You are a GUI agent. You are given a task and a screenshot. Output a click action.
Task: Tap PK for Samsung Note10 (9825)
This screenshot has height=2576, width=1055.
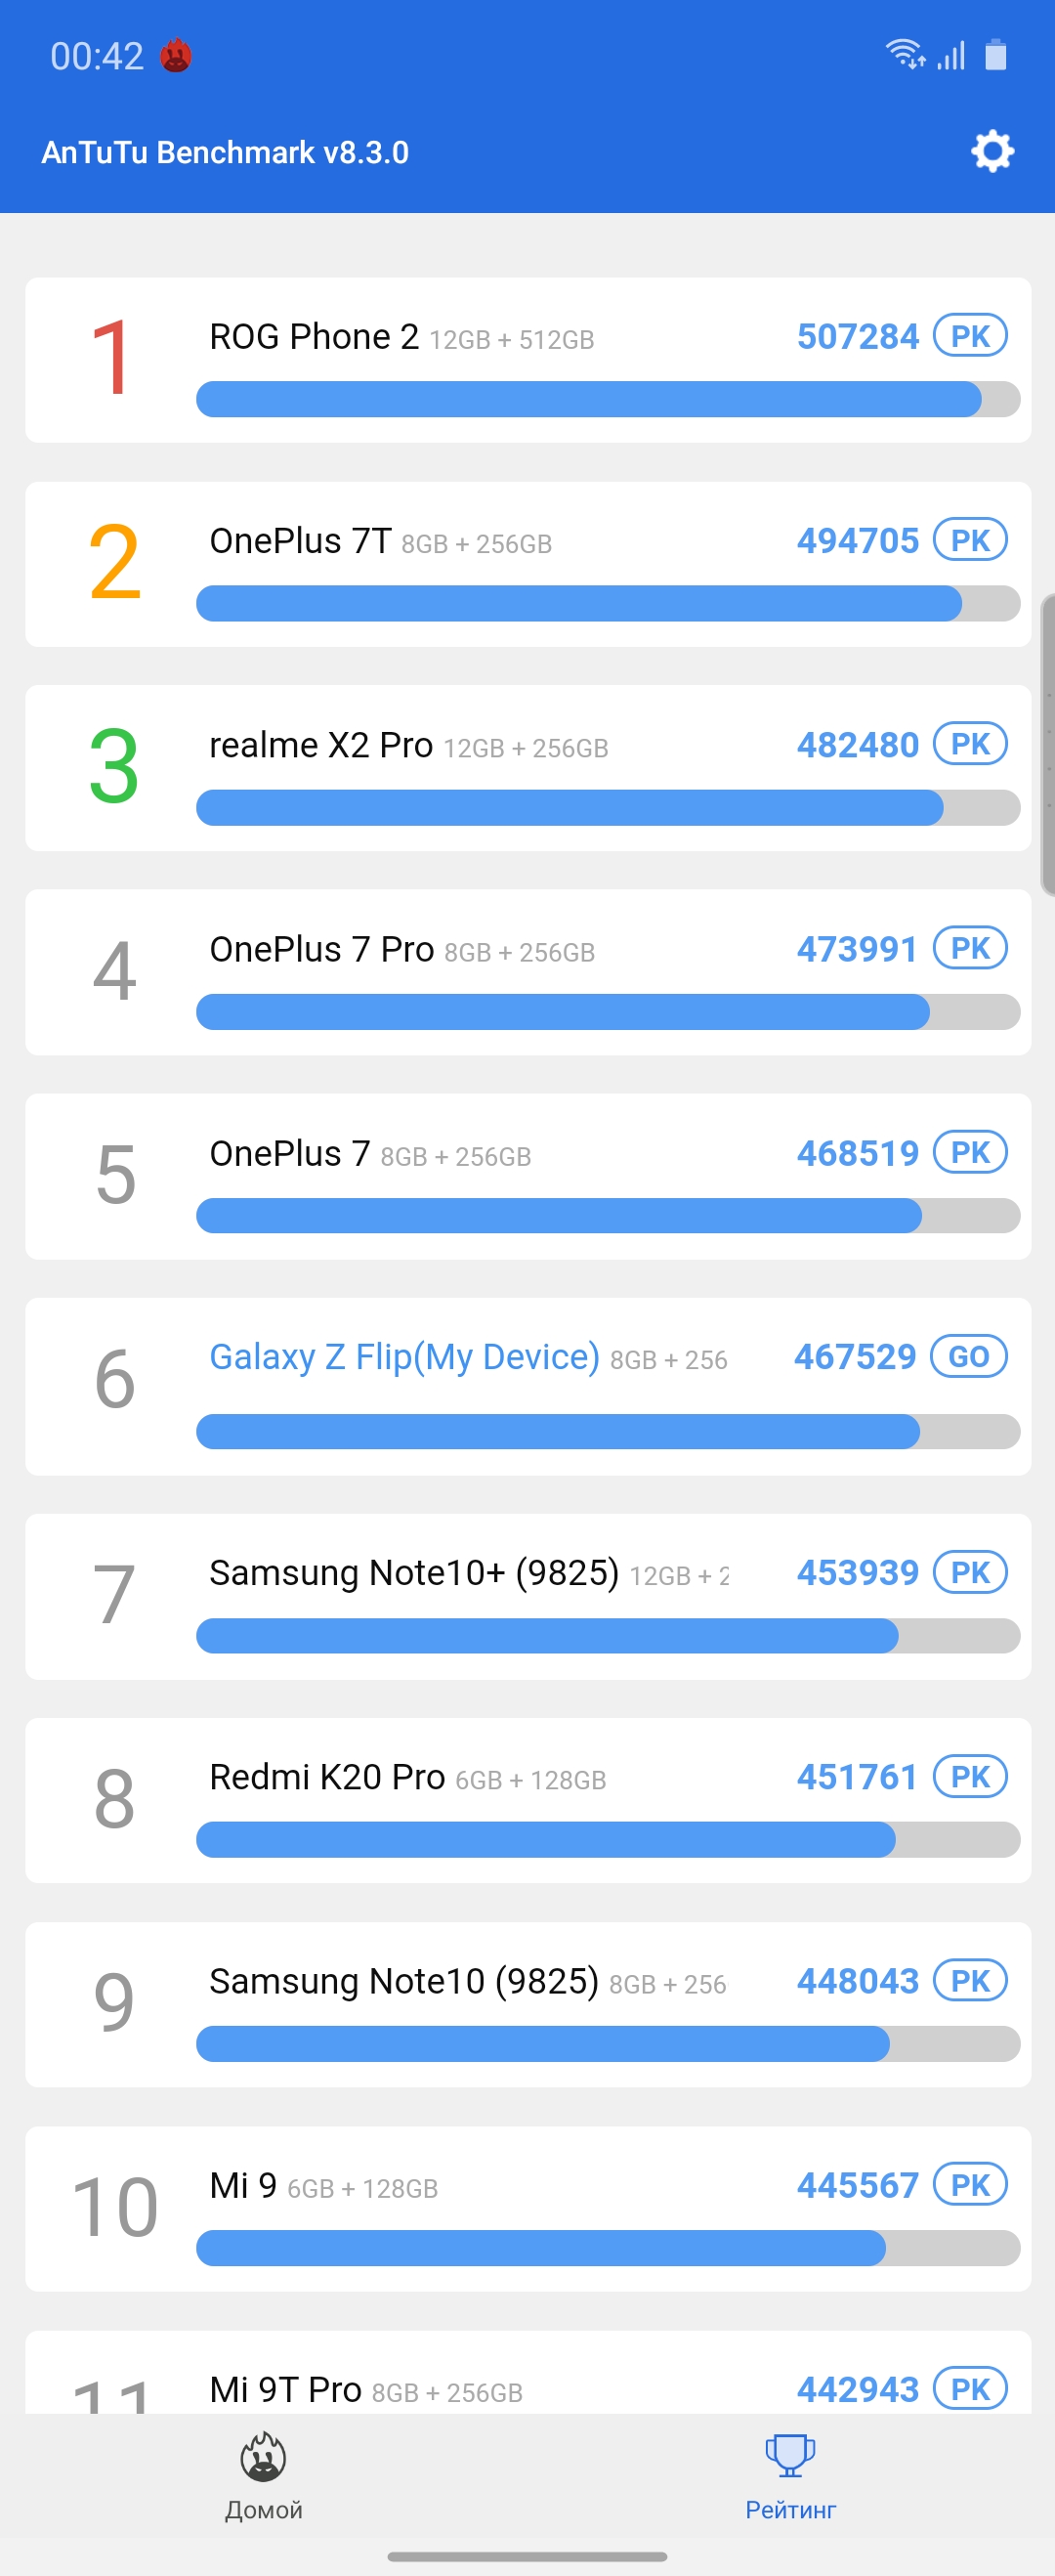(x=969, y=1980)
